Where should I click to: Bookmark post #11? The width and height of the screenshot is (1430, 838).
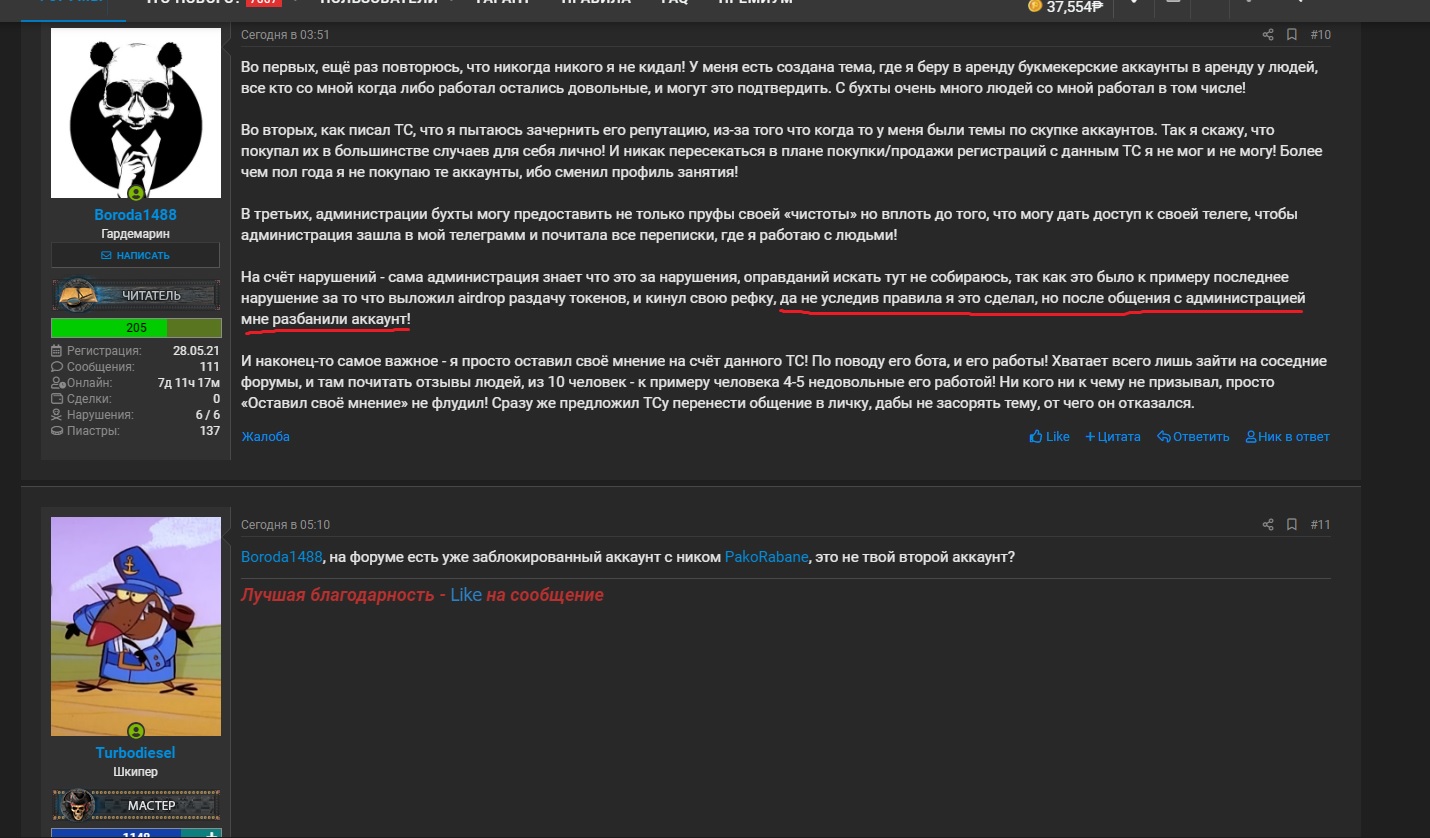click(1292, 525)
